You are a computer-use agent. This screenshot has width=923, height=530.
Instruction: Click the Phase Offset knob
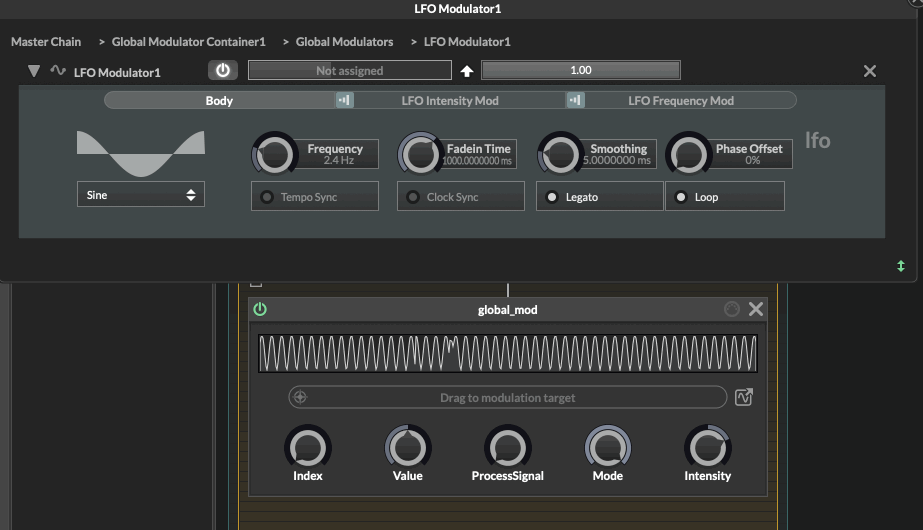tap(688, 154)
